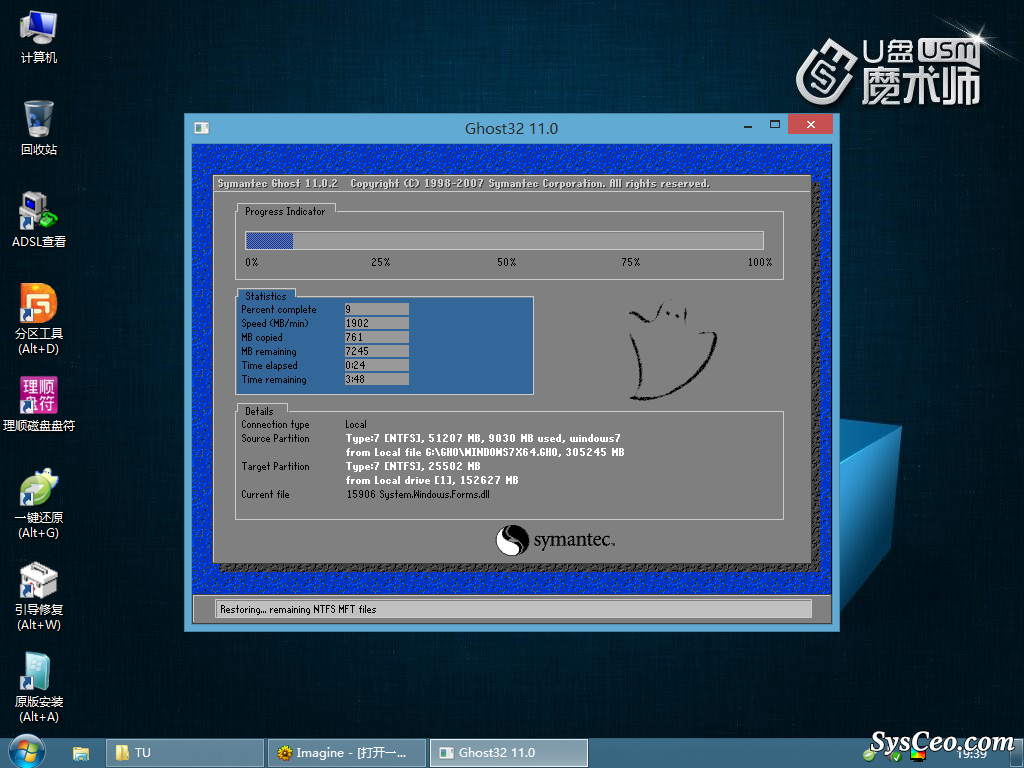The height and width of the screenshot is (768, 1024).
Task: Click the Ghost32 11.0 title bar text
Action: 511,128
